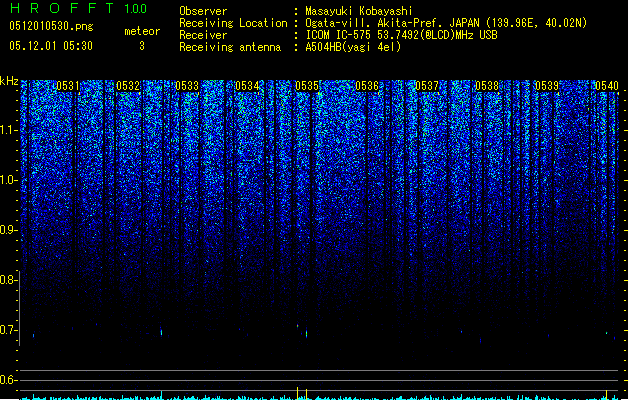
Task: Select the filename 0512010530.png
Action: coord(51,26)
